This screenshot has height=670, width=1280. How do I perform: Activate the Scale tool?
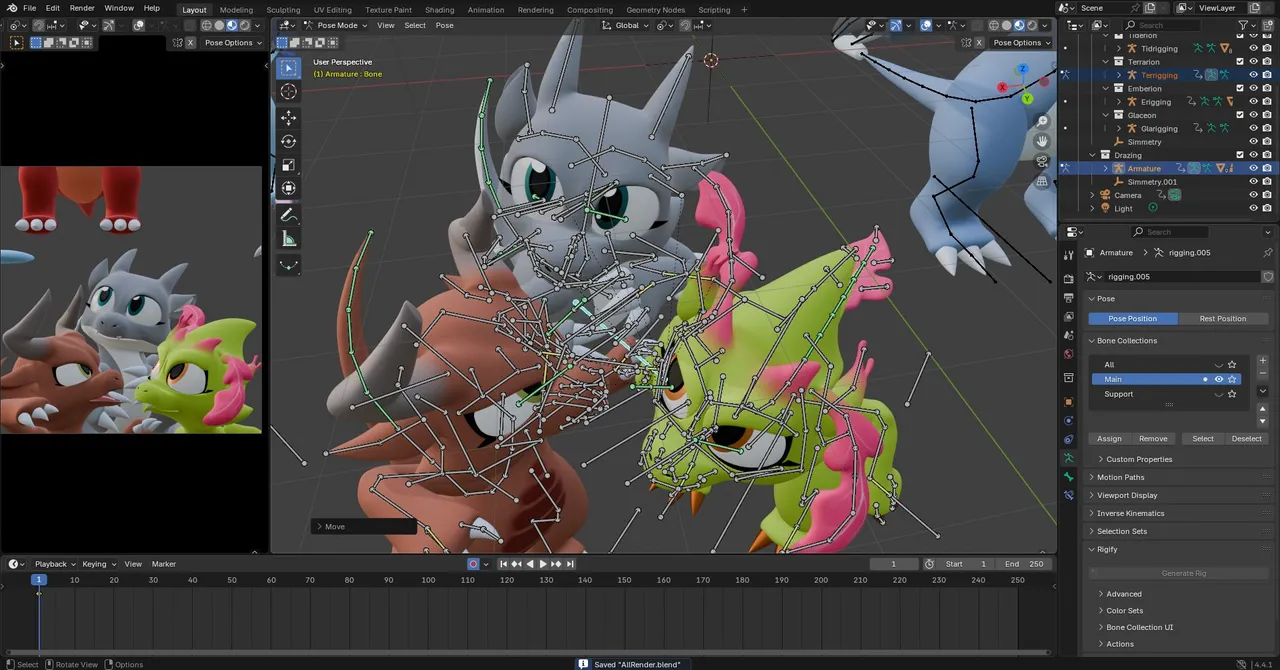288,165
